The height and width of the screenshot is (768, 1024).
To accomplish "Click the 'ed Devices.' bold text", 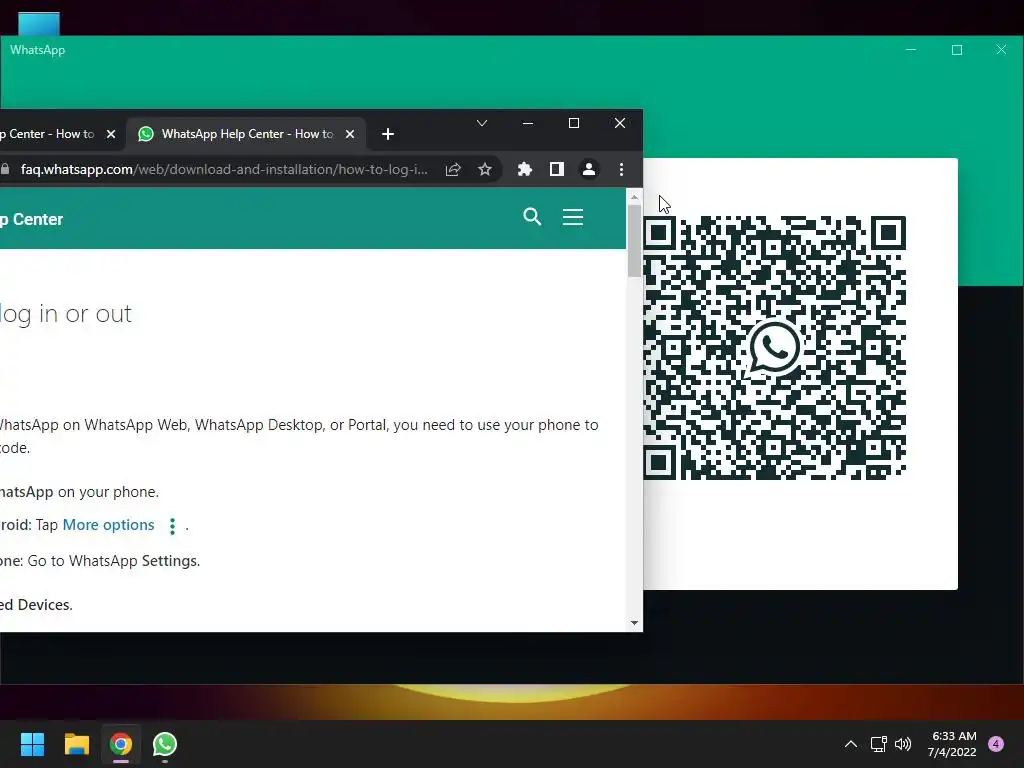I will pyautogui.click(x=36, y=605).
